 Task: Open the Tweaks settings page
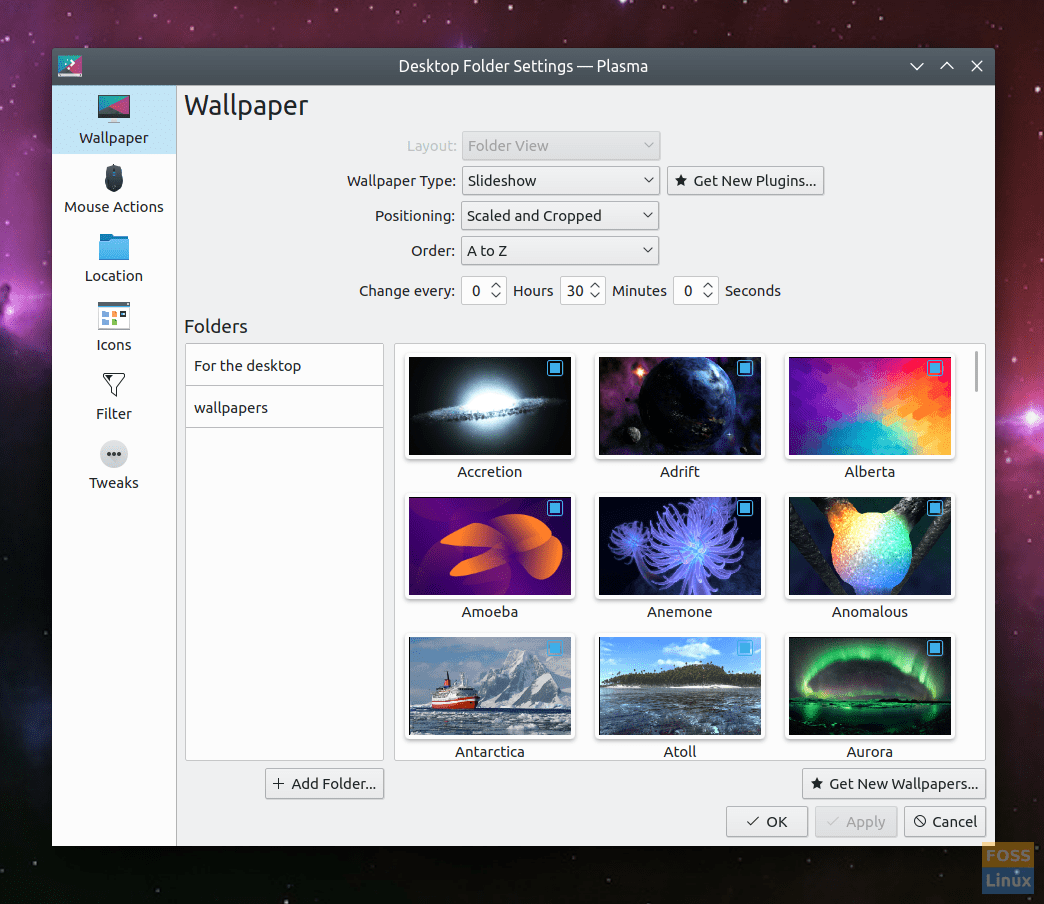pyautogui.click(x=113, y=464)
